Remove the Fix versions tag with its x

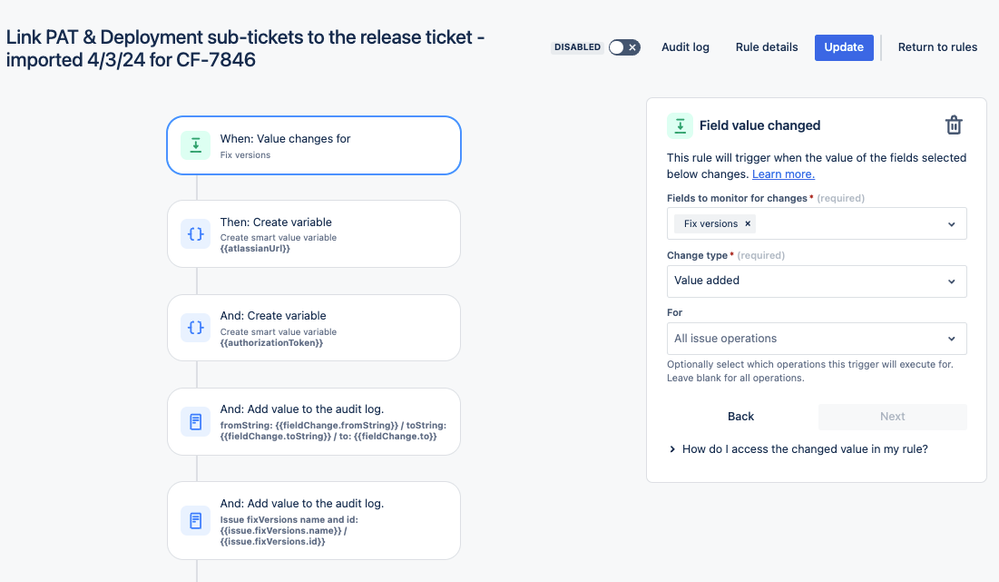point(748,224)
